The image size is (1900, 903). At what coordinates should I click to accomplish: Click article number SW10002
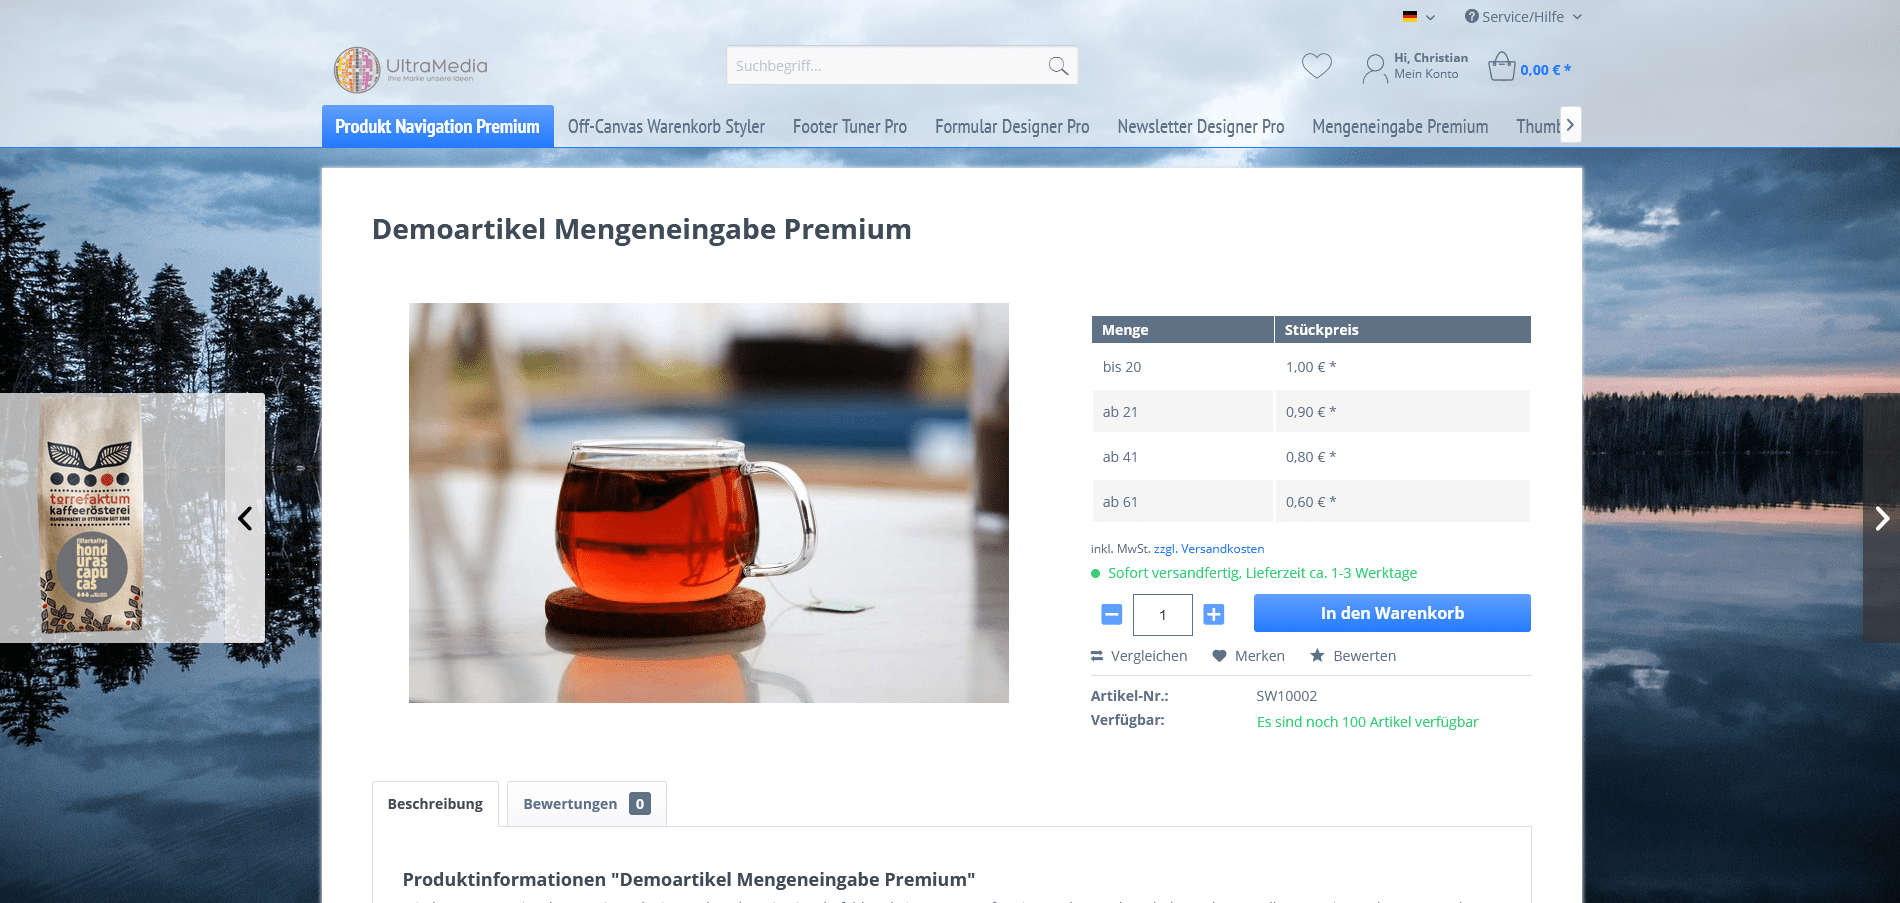coord(1287,696)
